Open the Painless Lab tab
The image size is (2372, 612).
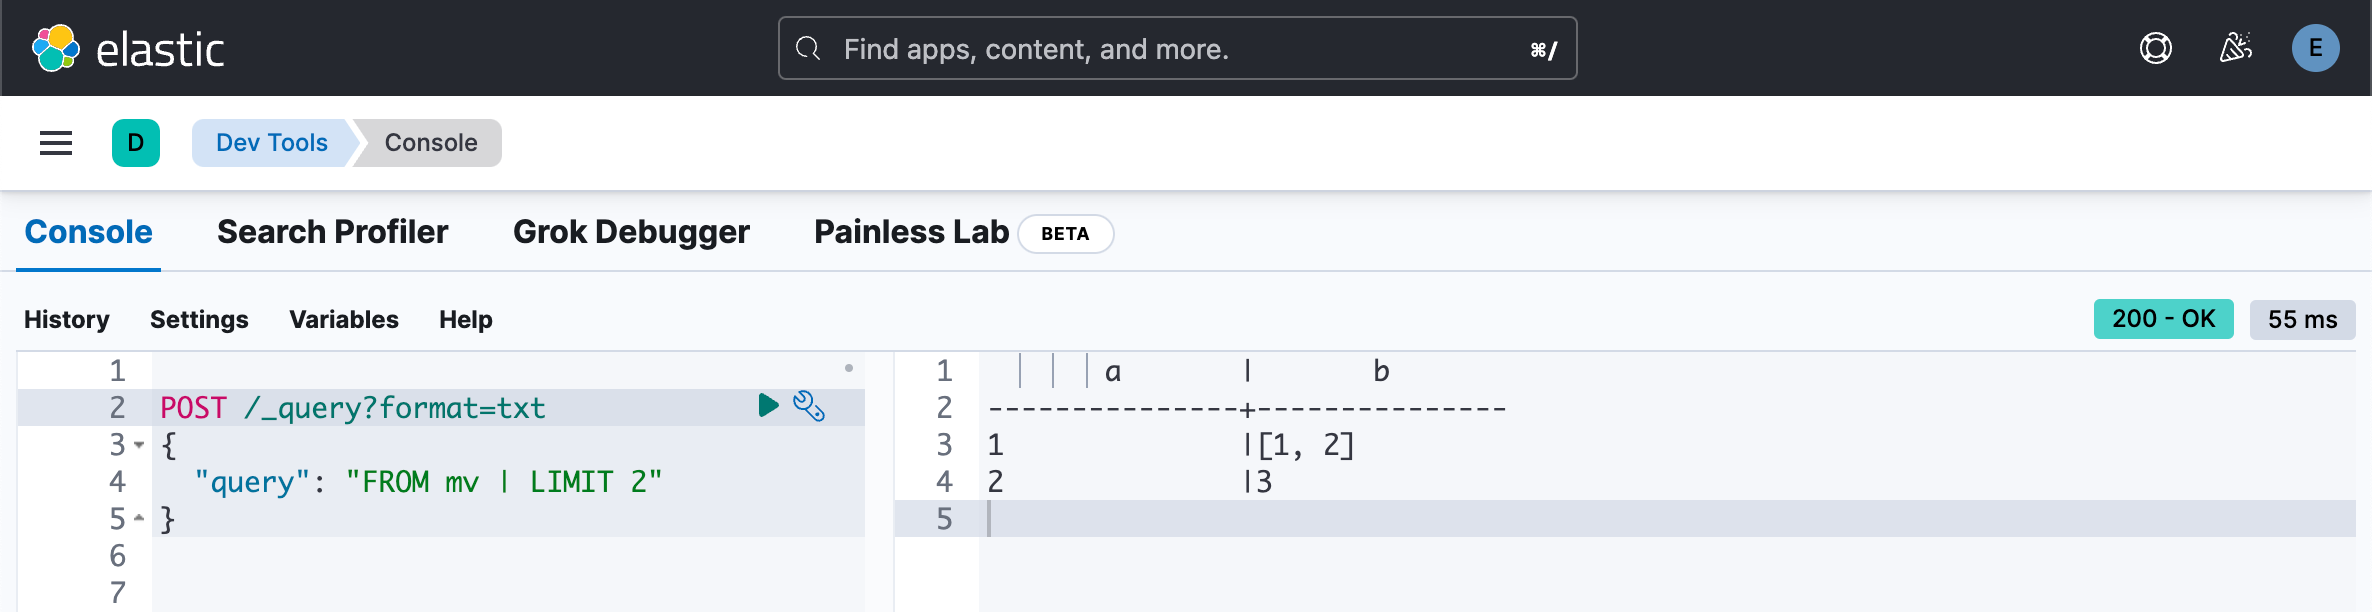(911, 232)
